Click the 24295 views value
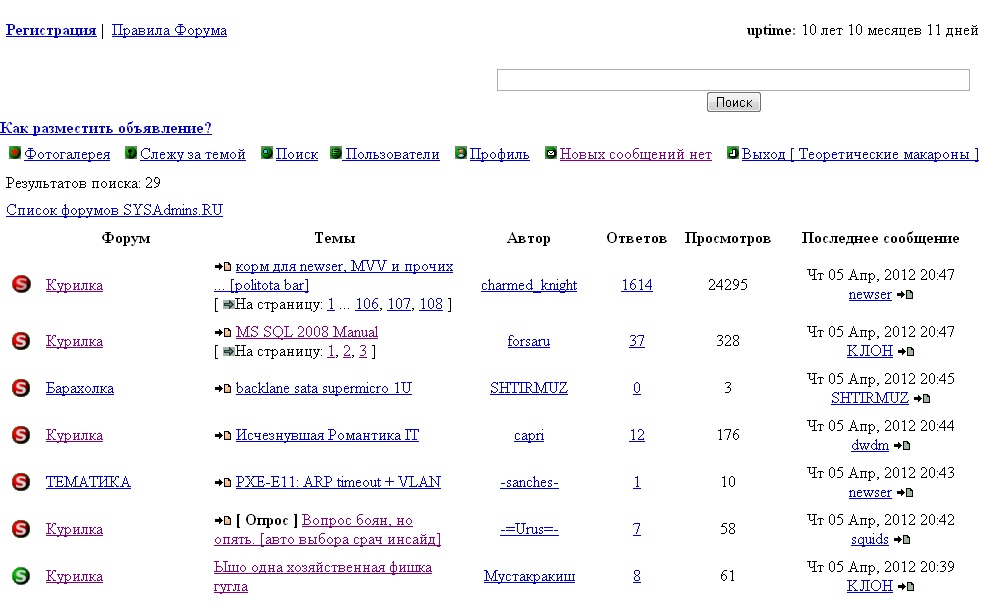The image size is (982, 602). tap(728, 285)
